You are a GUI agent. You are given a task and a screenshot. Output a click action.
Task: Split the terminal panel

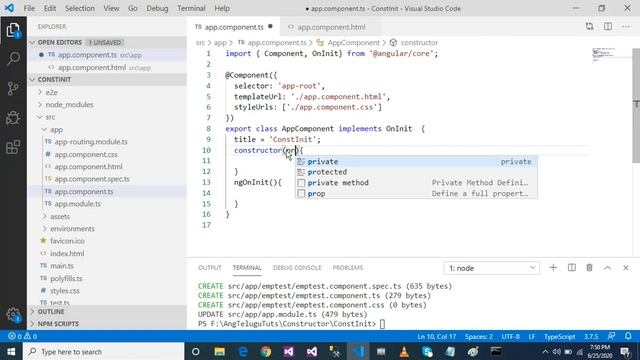tap(571, 268)
